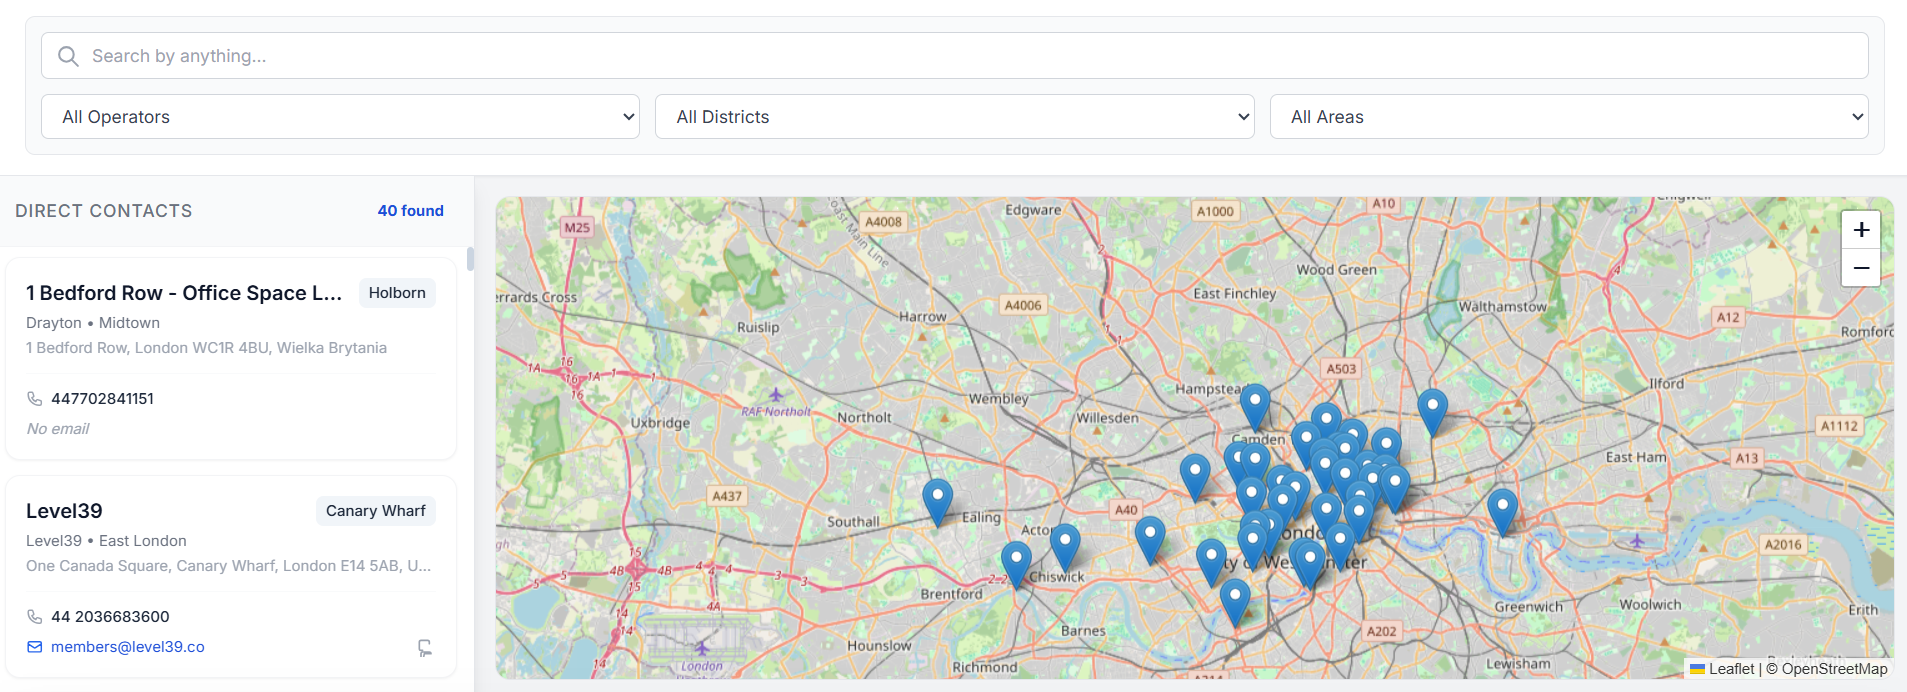Viewport: 1907px width, 692px height.
Task: Select the map marker next to Ealing
Action: (937, 502)
